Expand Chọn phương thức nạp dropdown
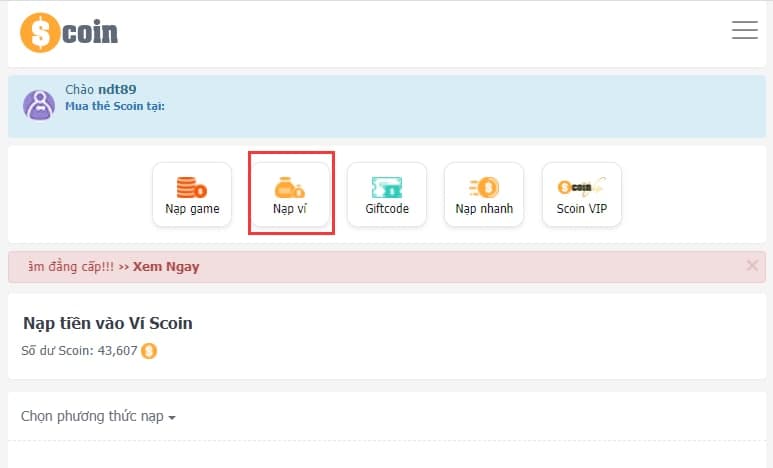 pyautogui.click(x=98, y=417)
